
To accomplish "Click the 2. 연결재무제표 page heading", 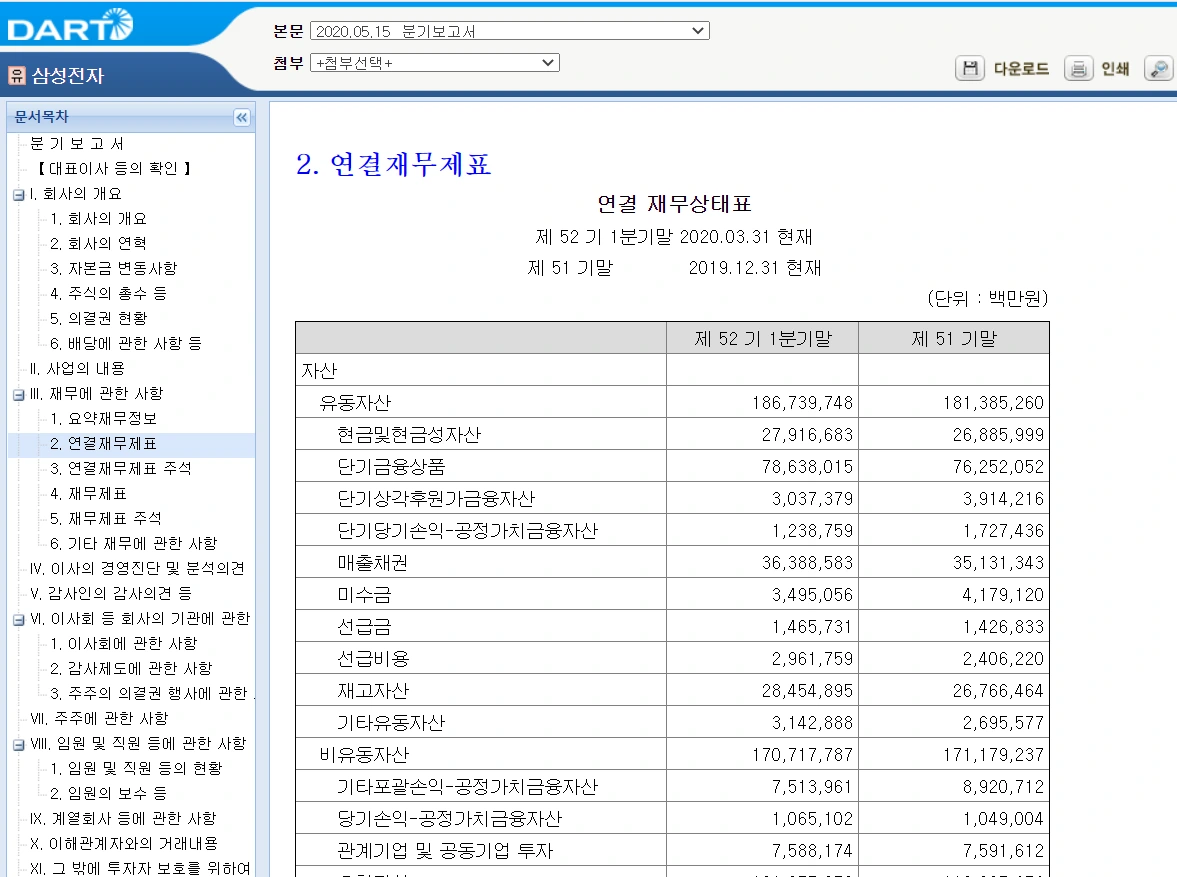I will [x=393, y=164].
